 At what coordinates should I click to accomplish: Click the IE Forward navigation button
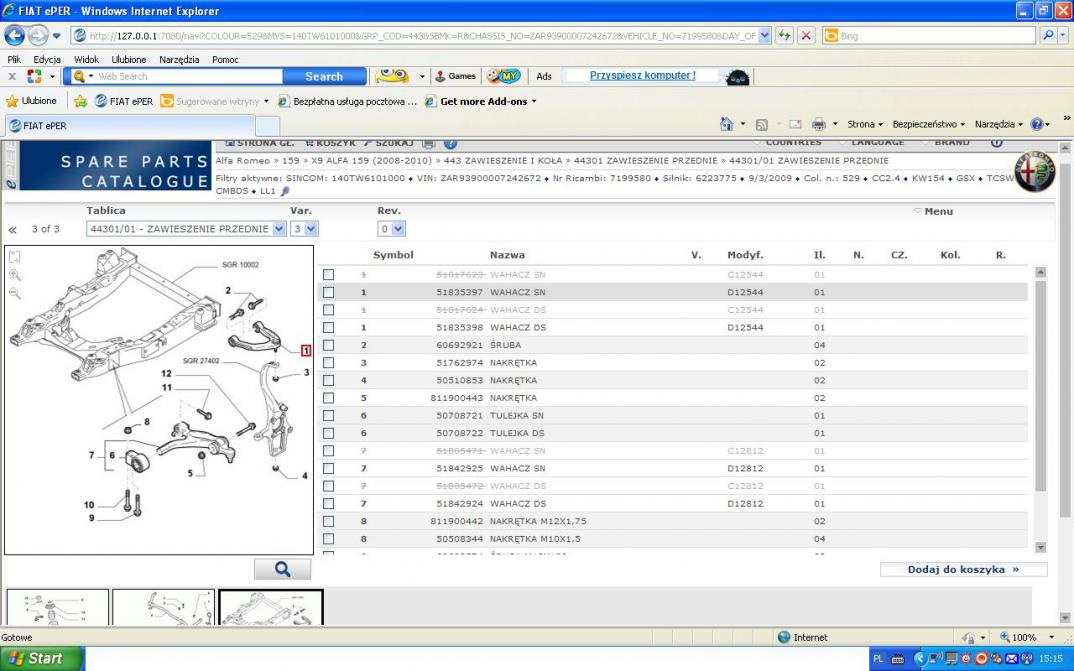tap(38, 36)
